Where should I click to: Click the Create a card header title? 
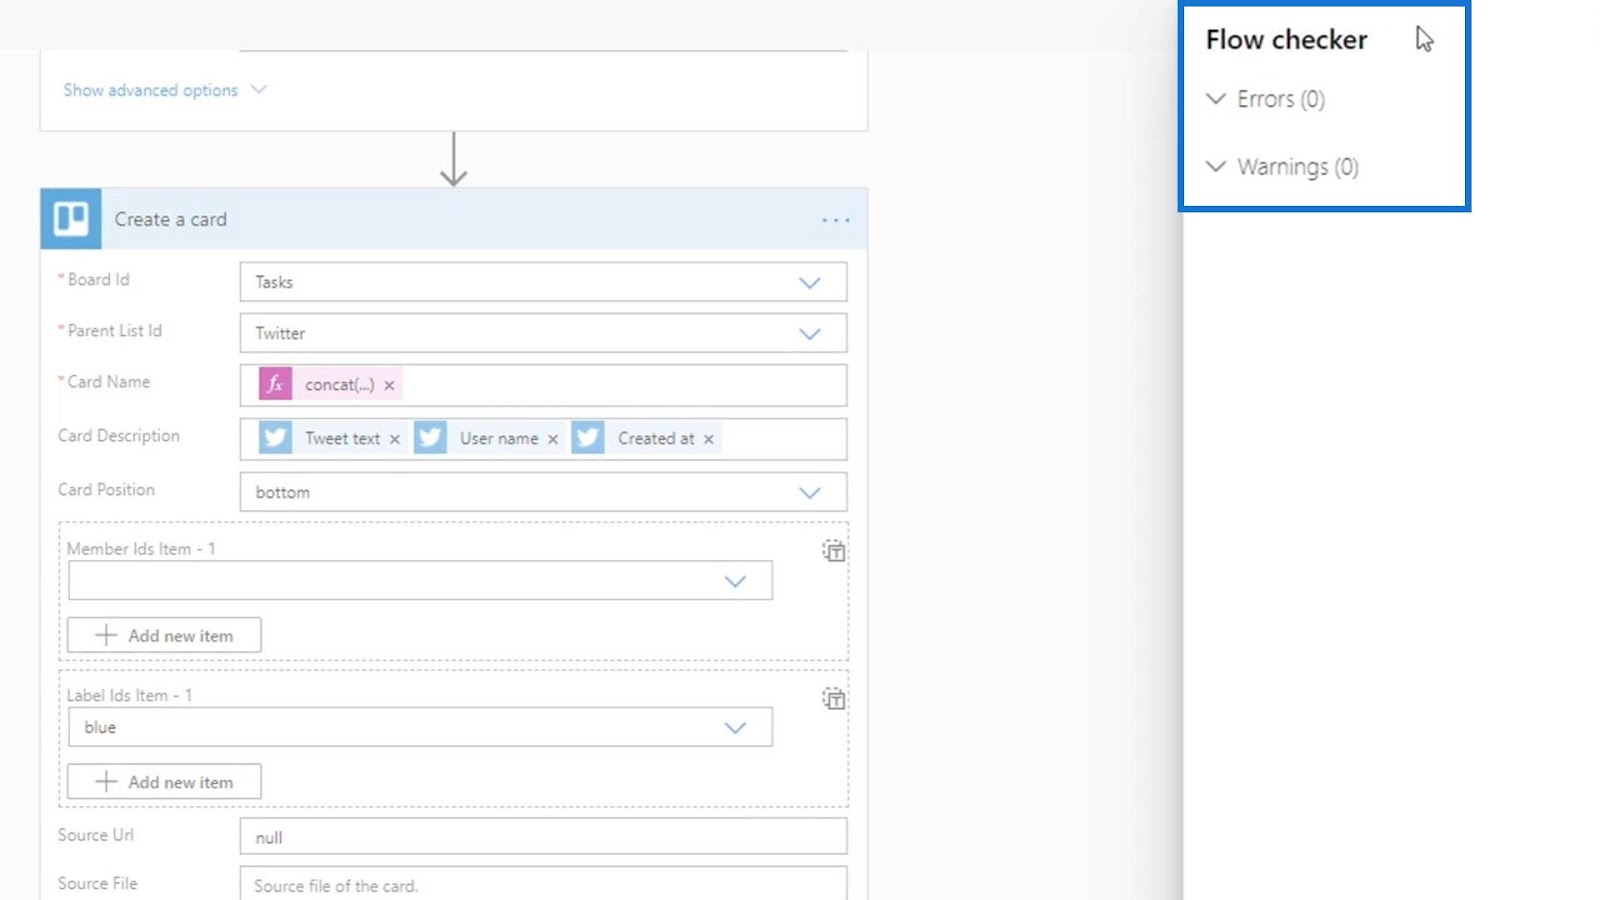pos(170,219)
